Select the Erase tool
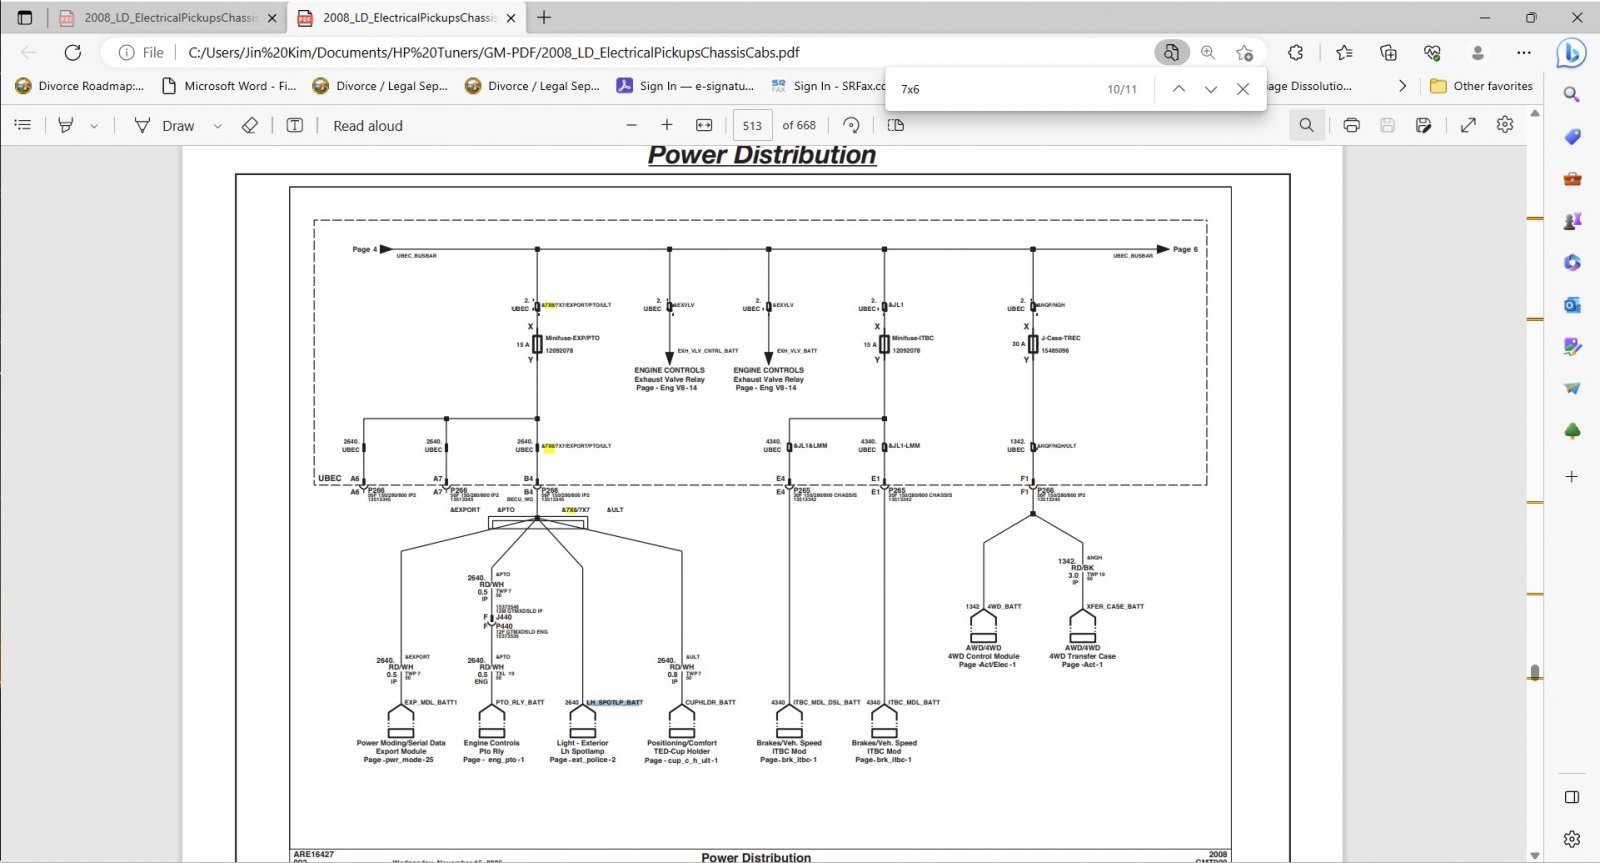The width and height of the screenshot is (1600, 863). tap(250, 125)
